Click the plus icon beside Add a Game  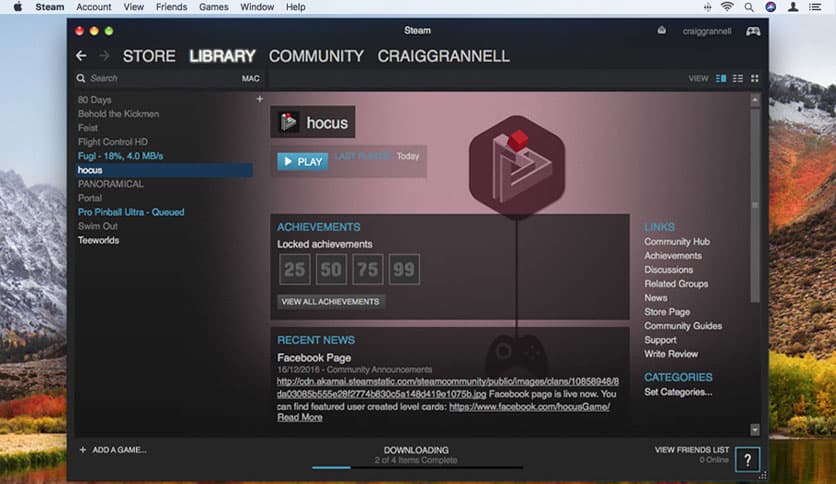[83, 450]
